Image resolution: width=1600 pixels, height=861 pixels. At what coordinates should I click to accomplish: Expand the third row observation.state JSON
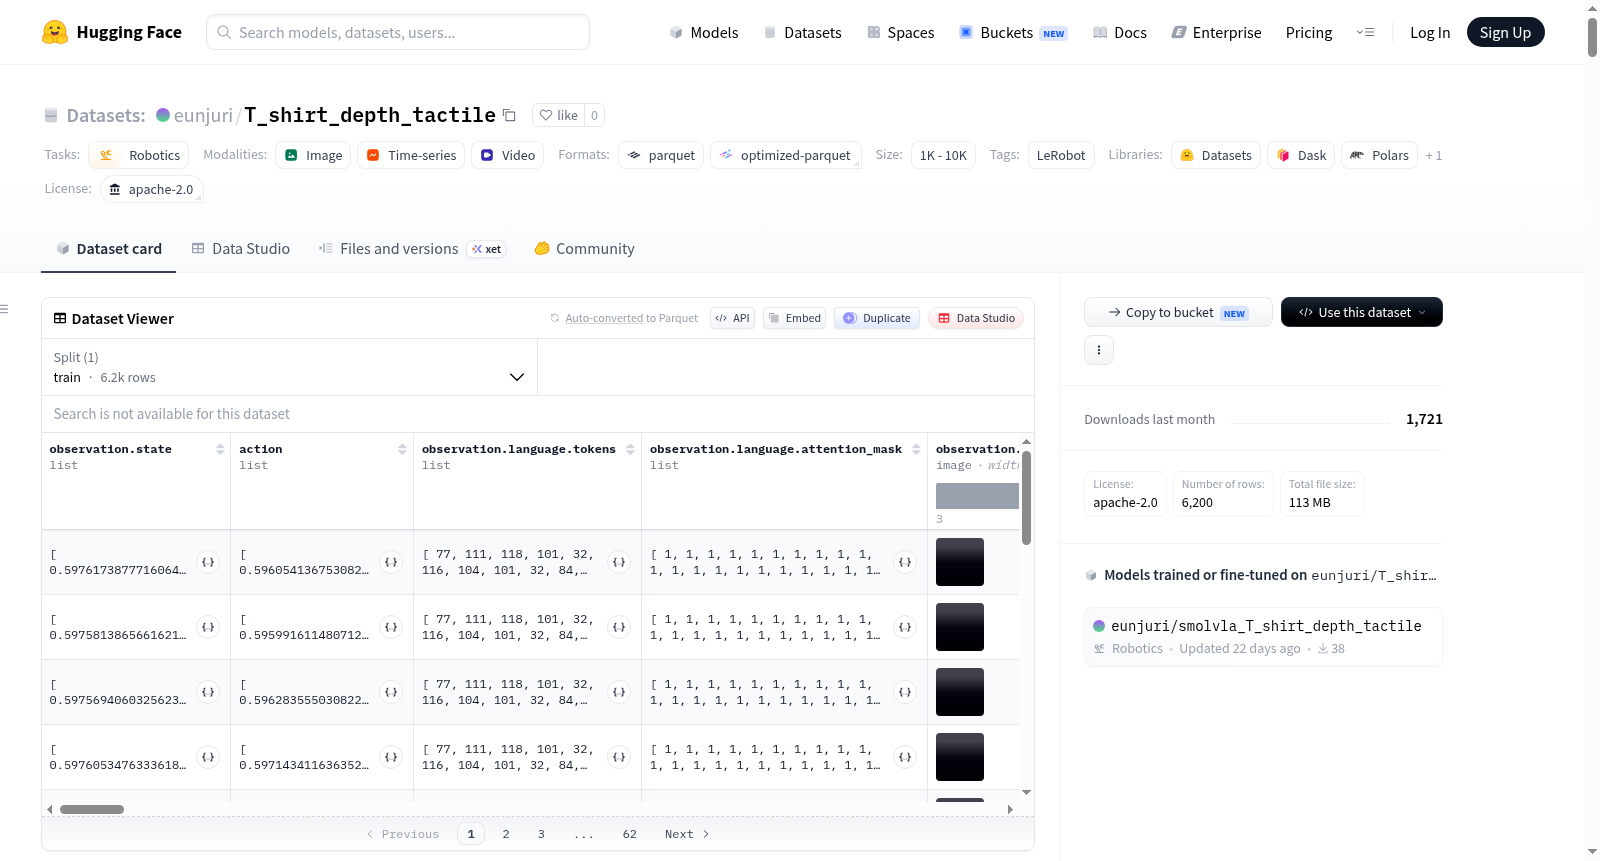click(x=208, y=692)
